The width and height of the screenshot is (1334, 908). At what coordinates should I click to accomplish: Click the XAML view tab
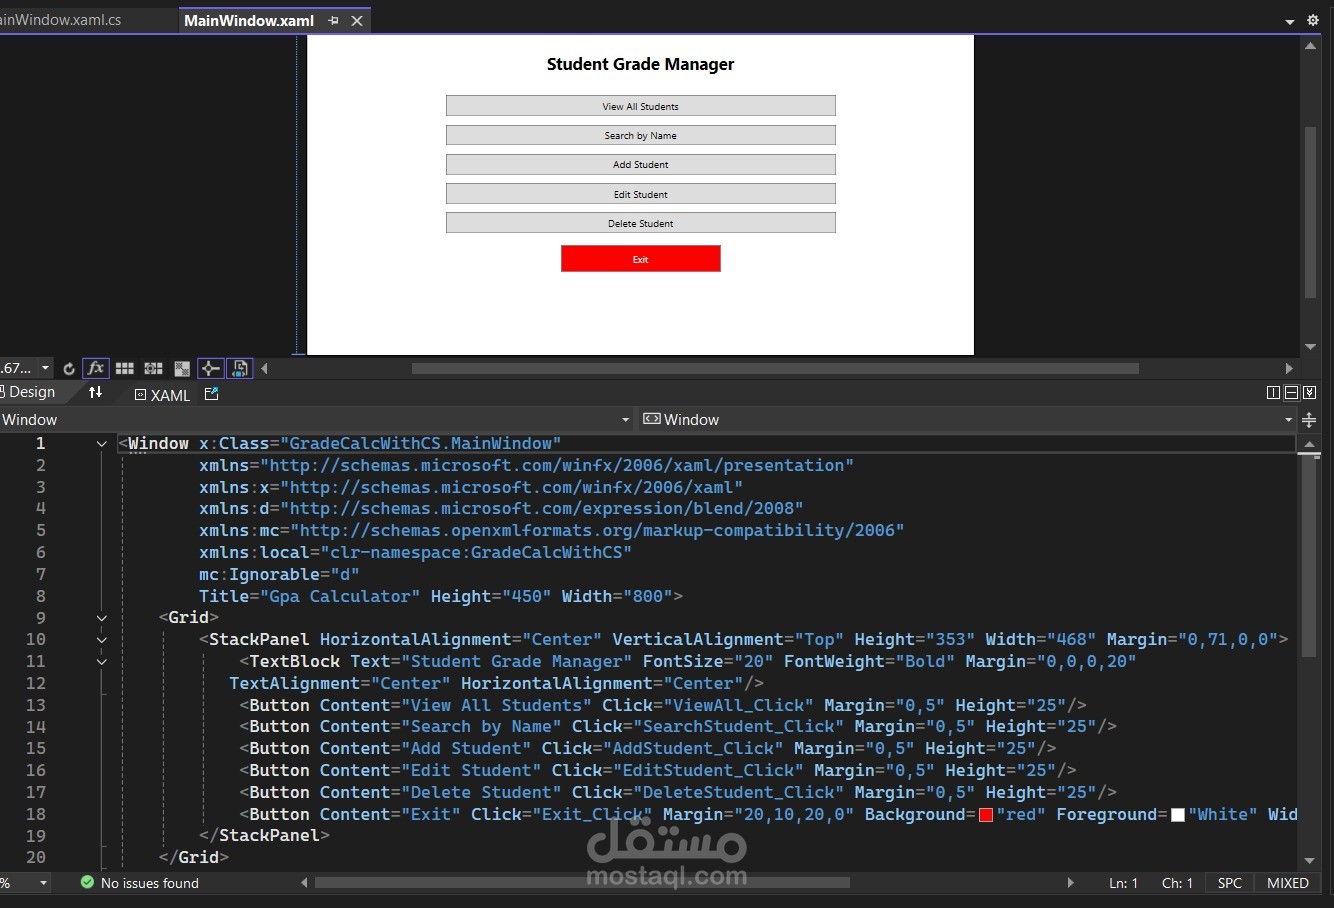click(x=160, y=394)
